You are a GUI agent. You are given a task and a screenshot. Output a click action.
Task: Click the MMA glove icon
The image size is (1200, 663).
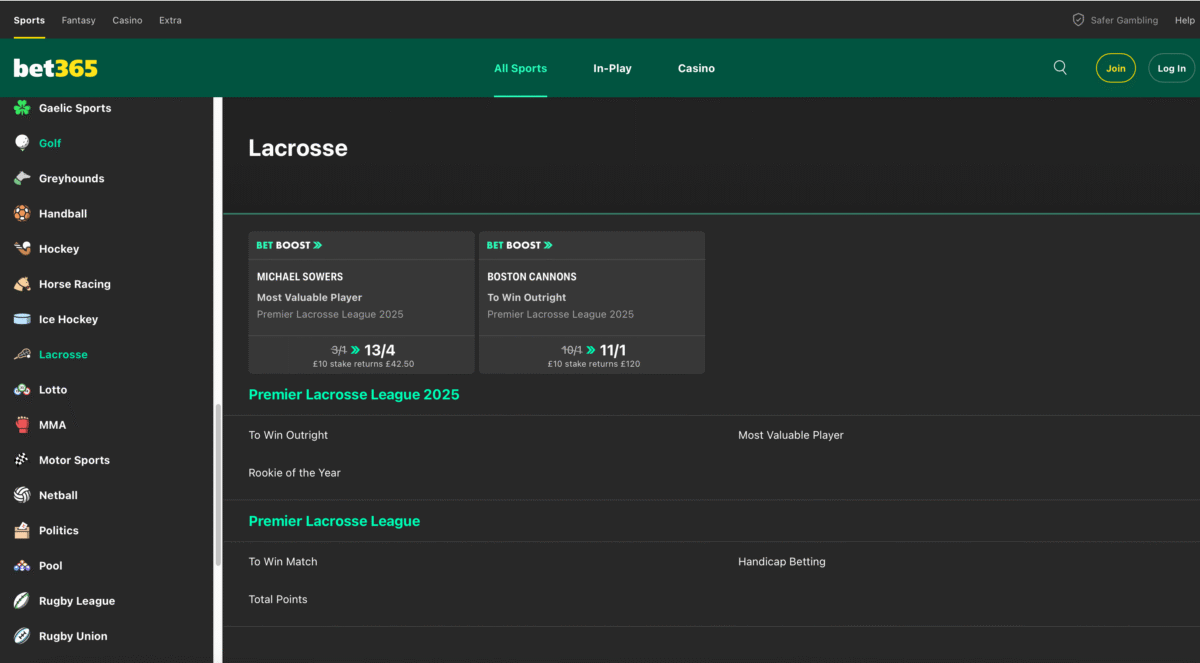[22, 425]
